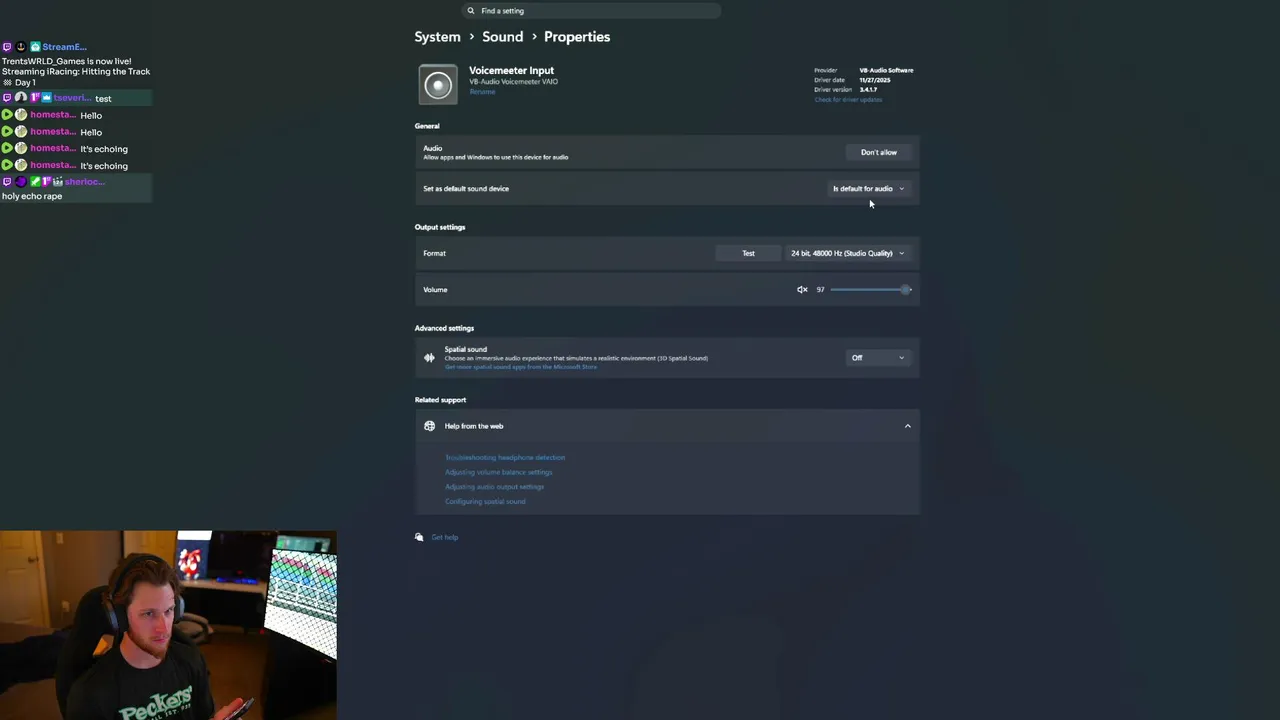Click the search magnifier icon
Viewport: 1280px width, 720px height.
[471, 10]
